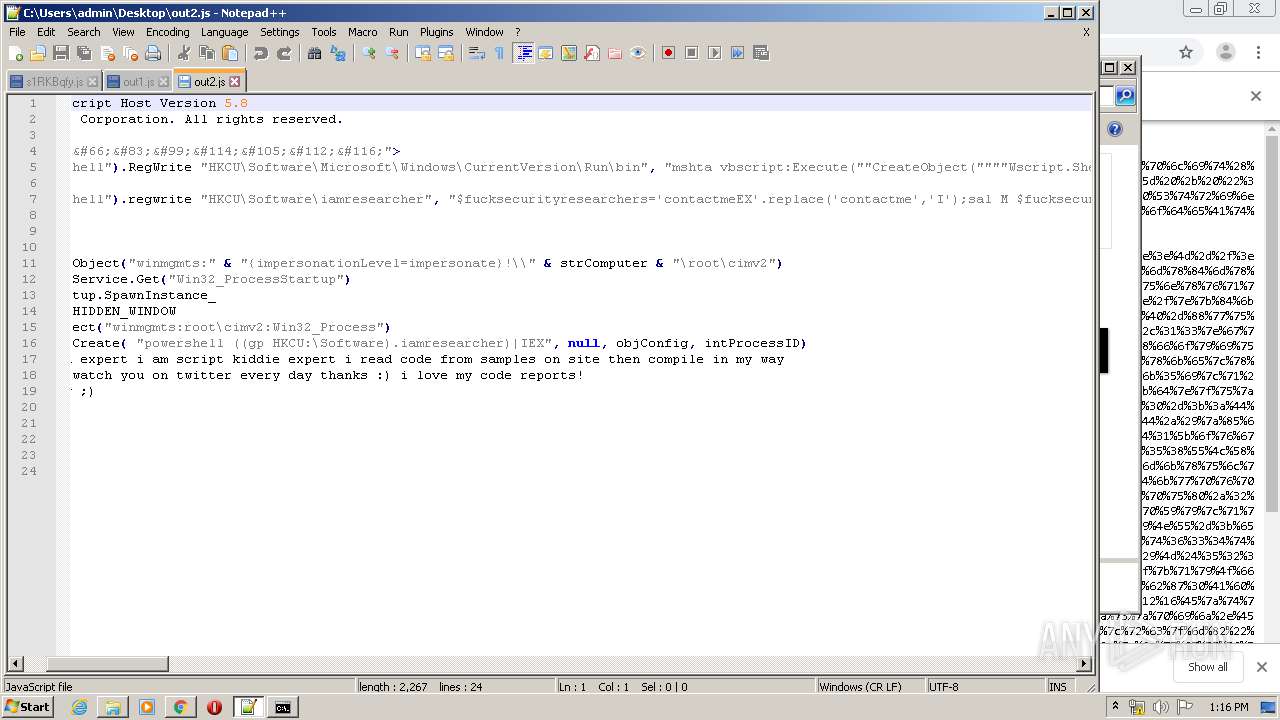Run macro multiple times
This screenshot has height=720, width=1280.
(x=737, y=53)
